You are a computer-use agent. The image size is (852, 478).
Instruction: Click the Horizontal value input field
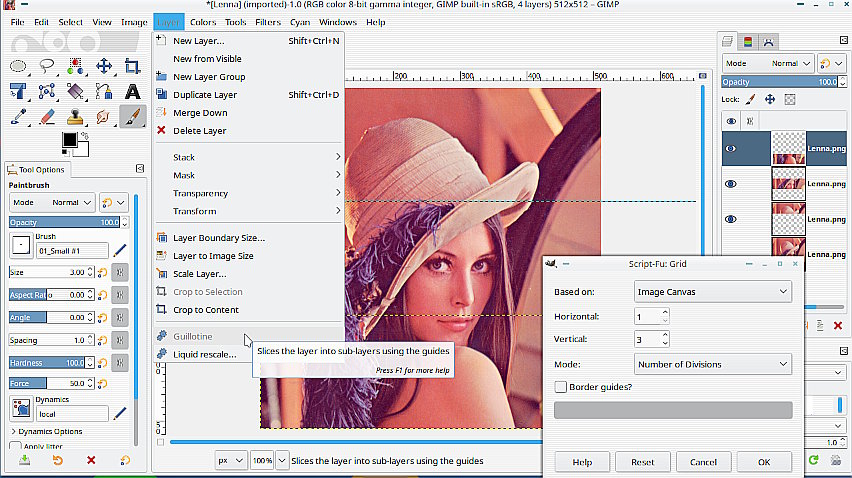(647, 316)
